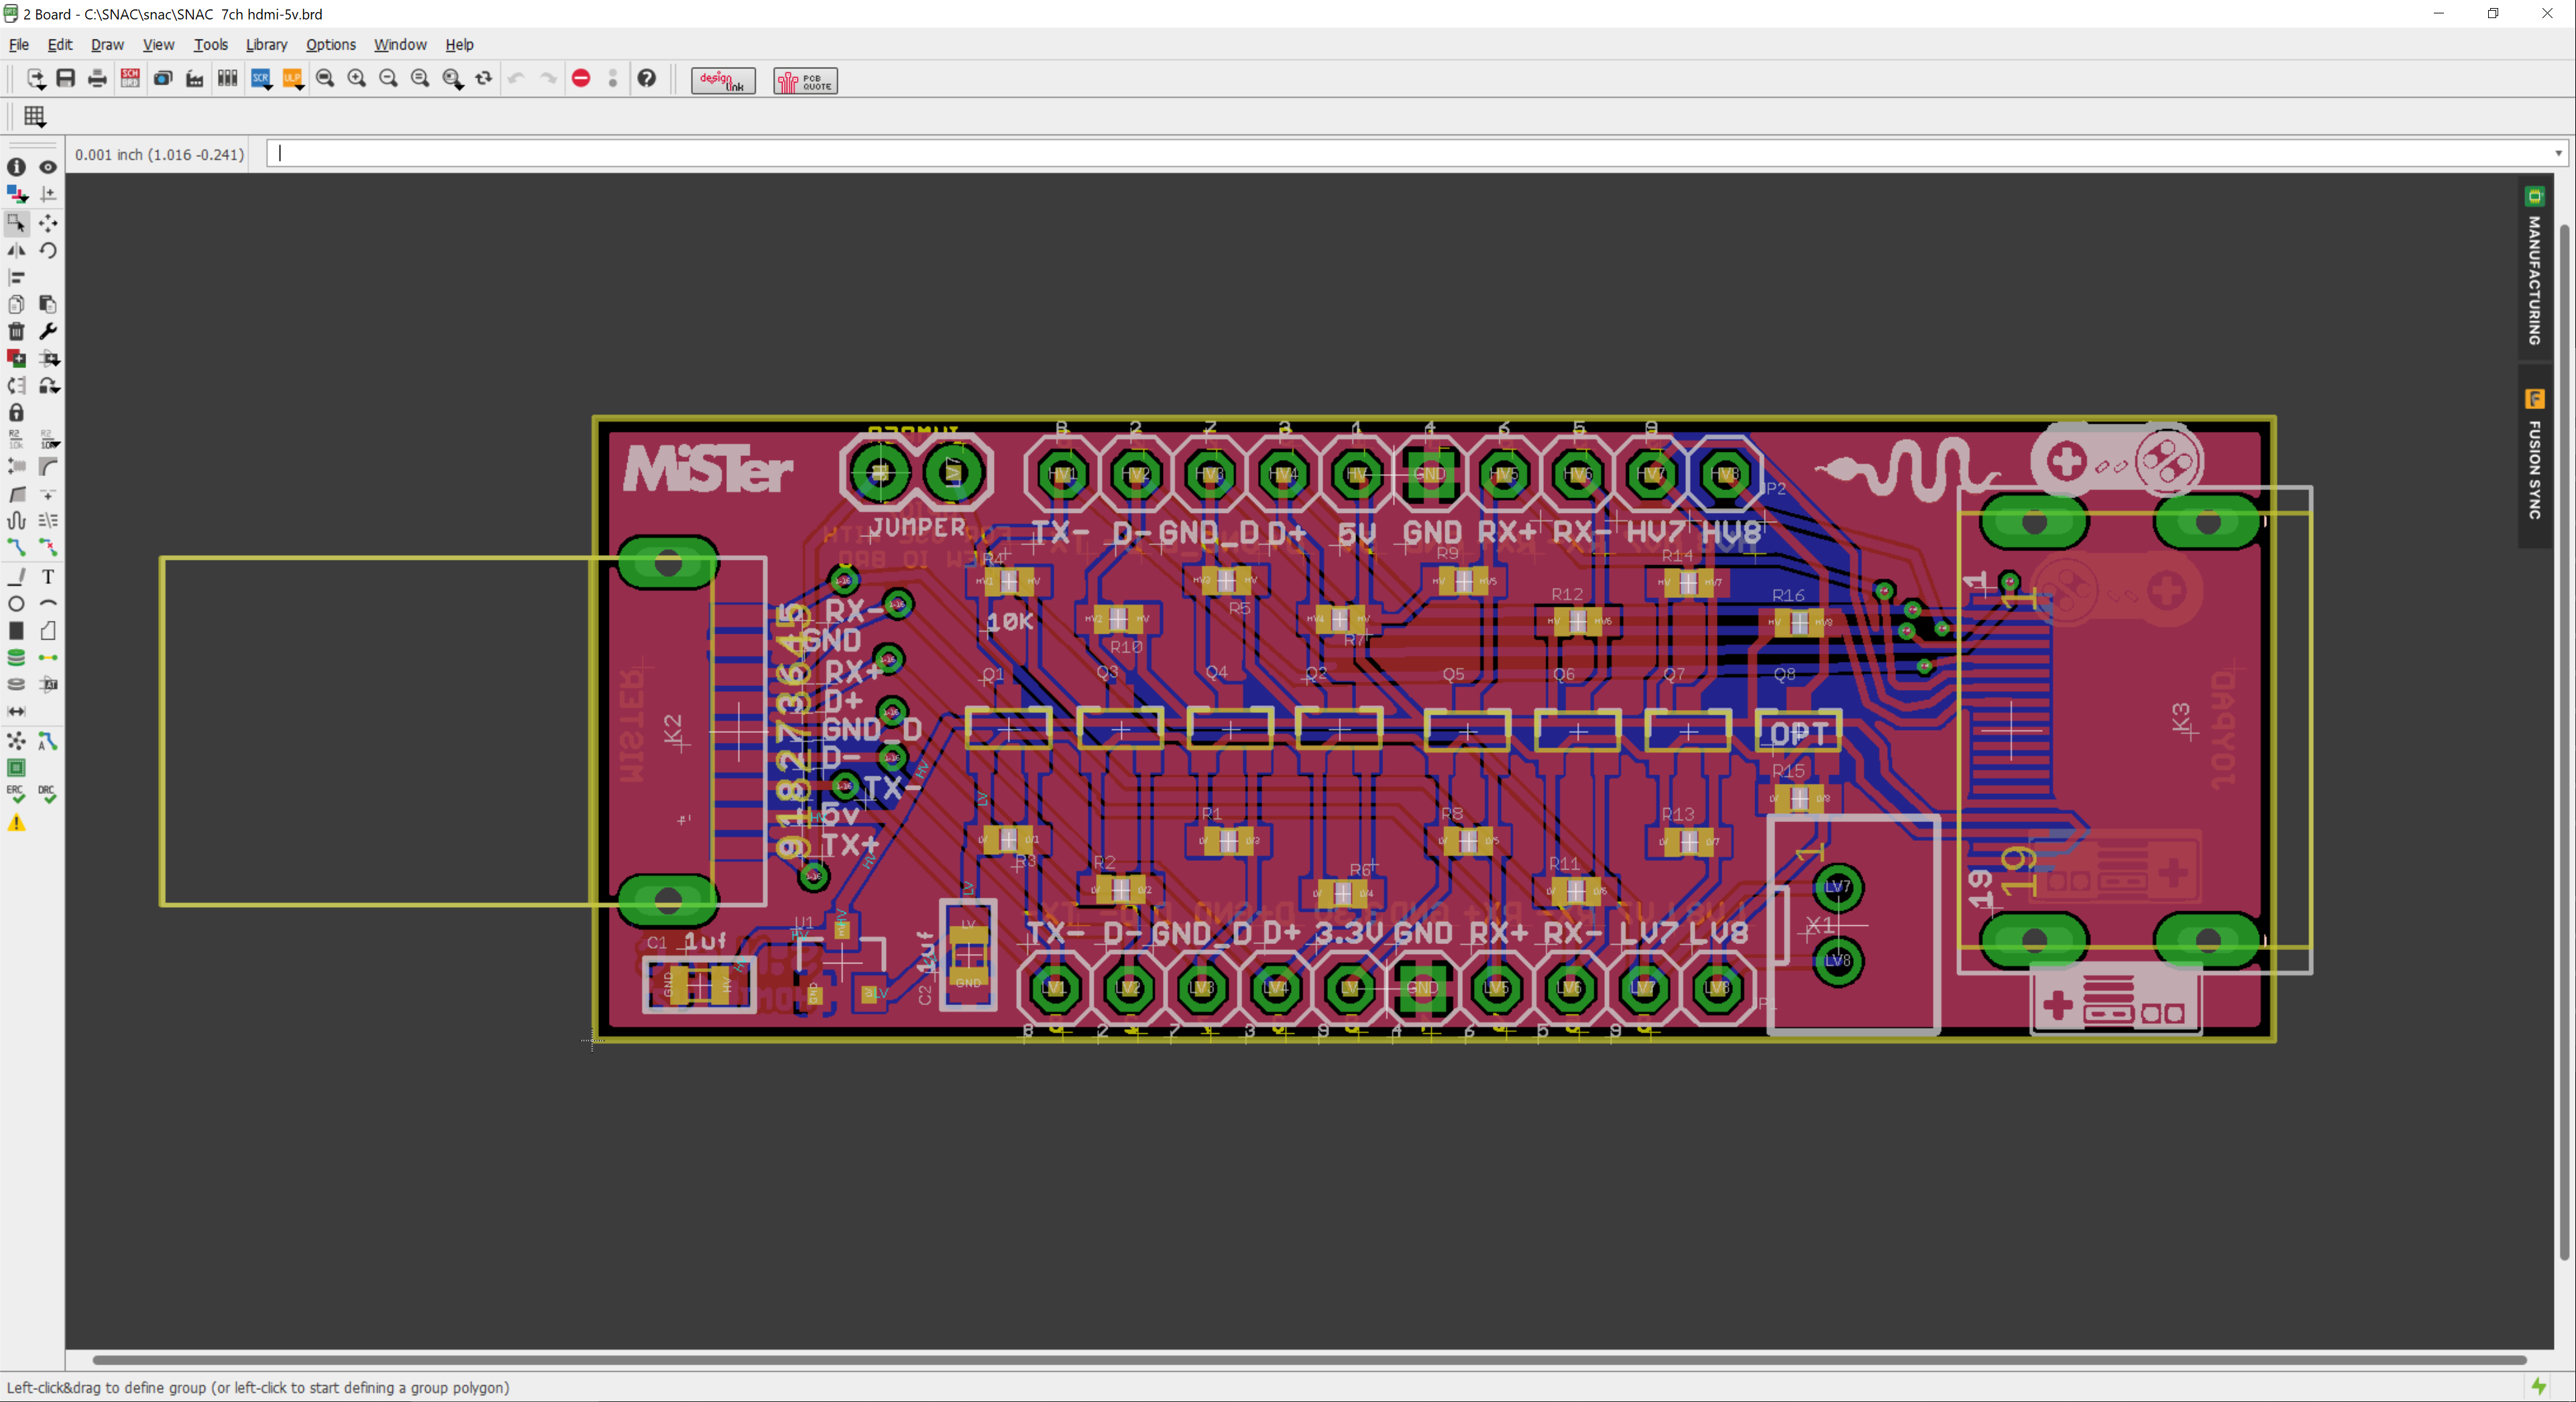Image resolution: width=2576 pixels, height=1402 pixels.
Task: Open the Tools menu
Action: tap(210, 44)
